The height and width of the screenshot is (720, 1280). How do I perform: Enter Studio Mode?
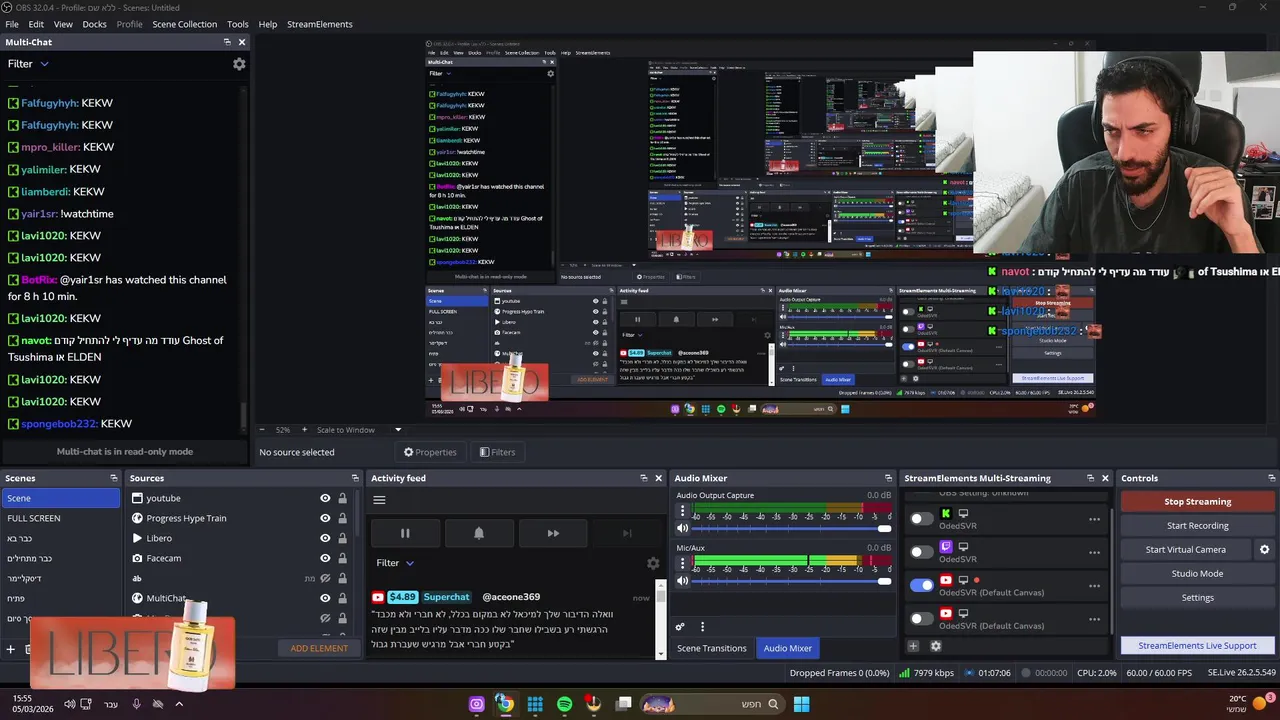(x=1198, y=574)
